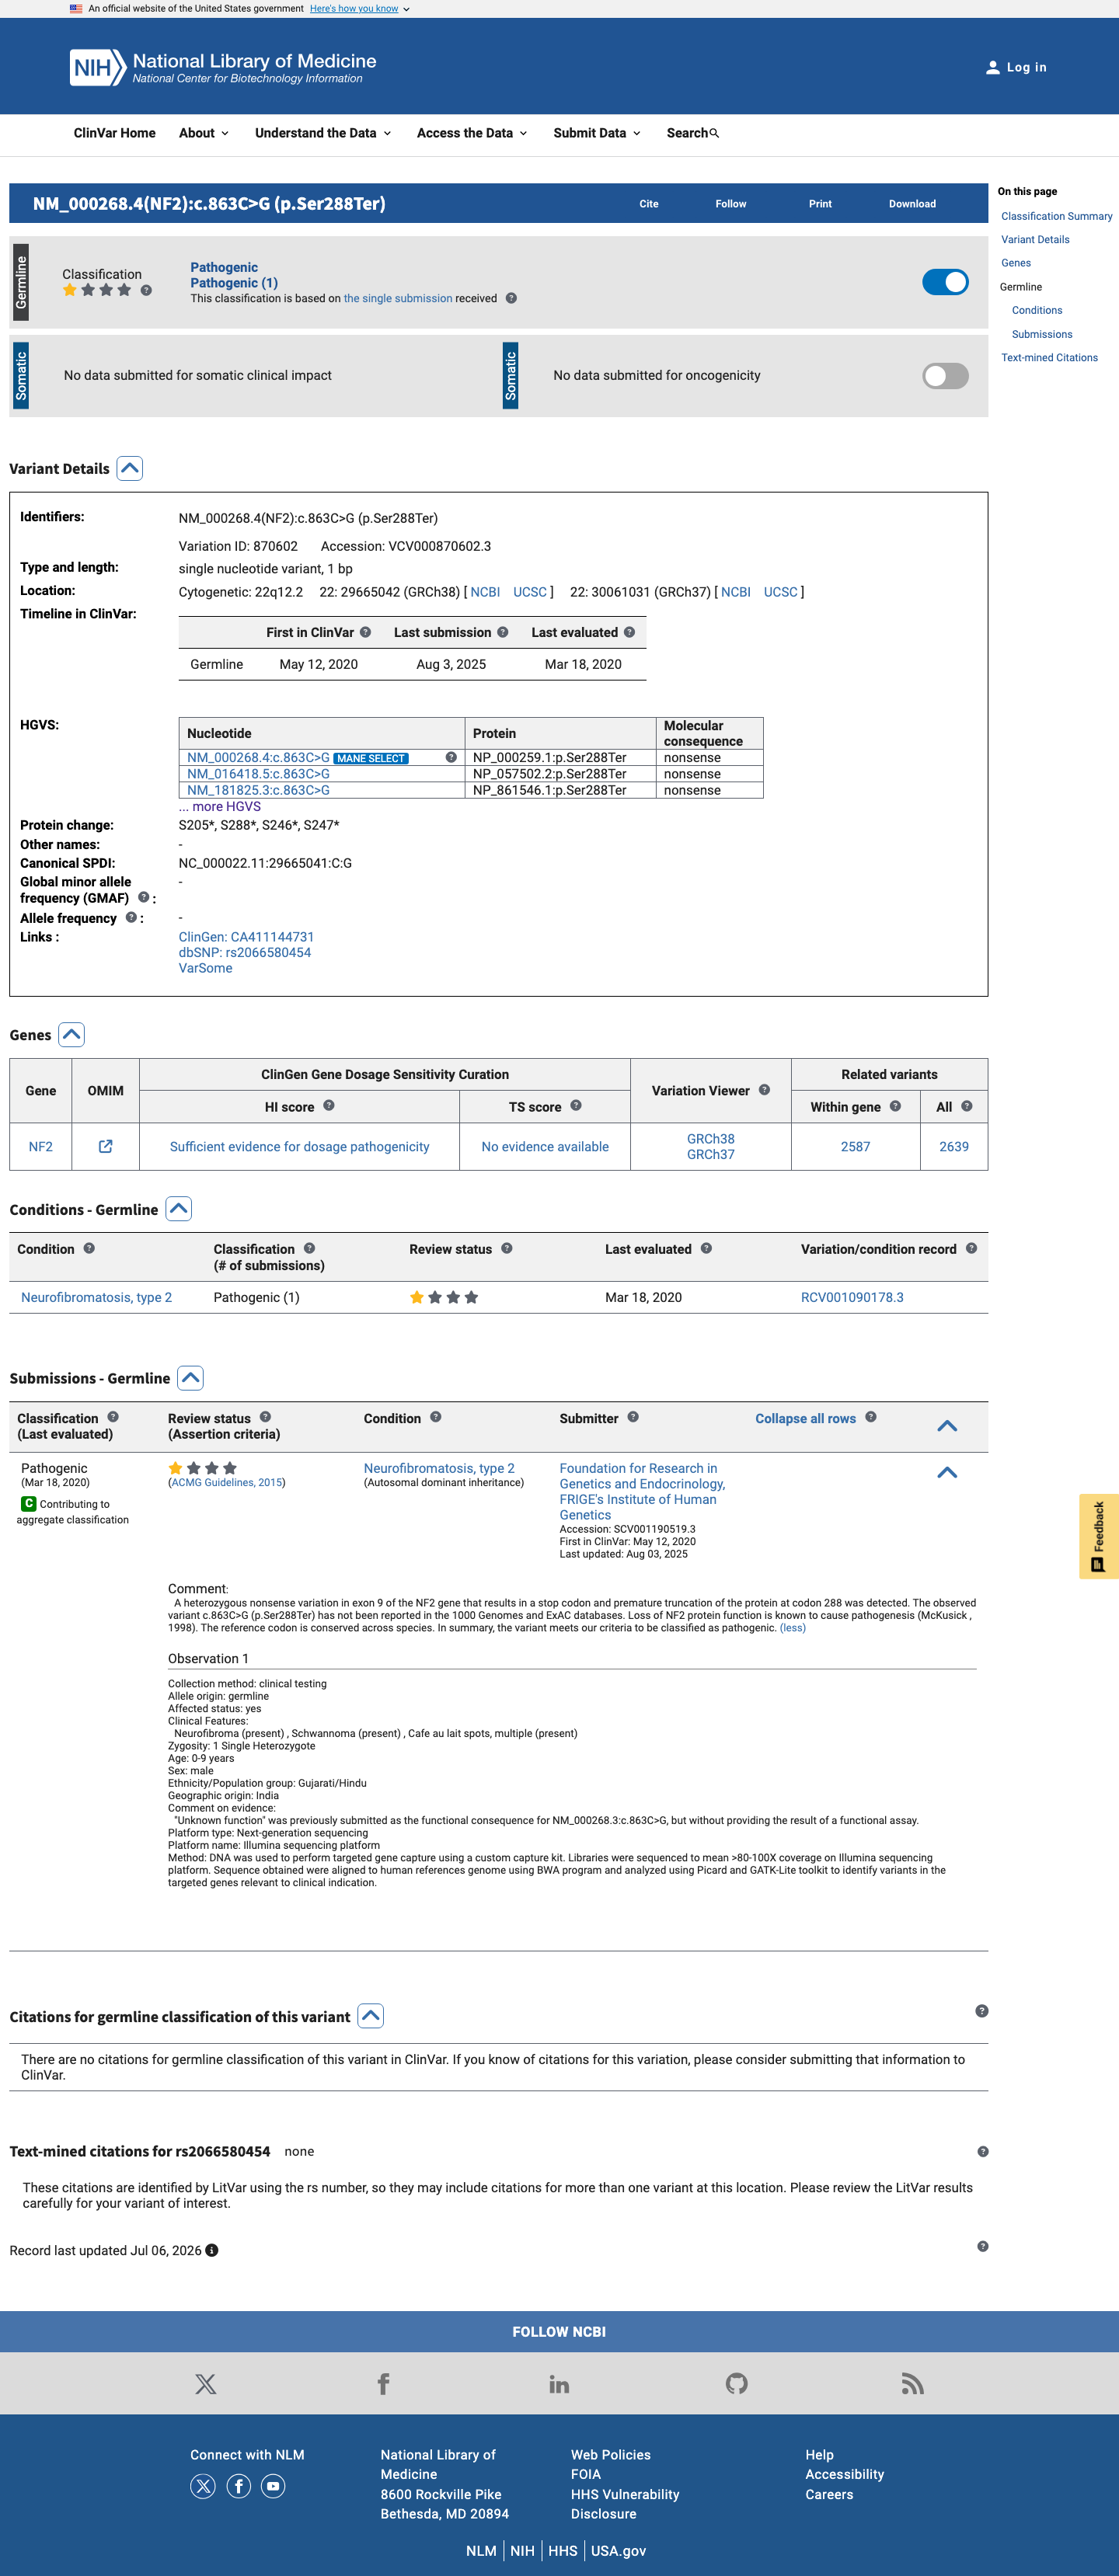
Task: Click help icon next to Last evaluated in timeline
Action: pyautogui.click(x=629, y=632)
